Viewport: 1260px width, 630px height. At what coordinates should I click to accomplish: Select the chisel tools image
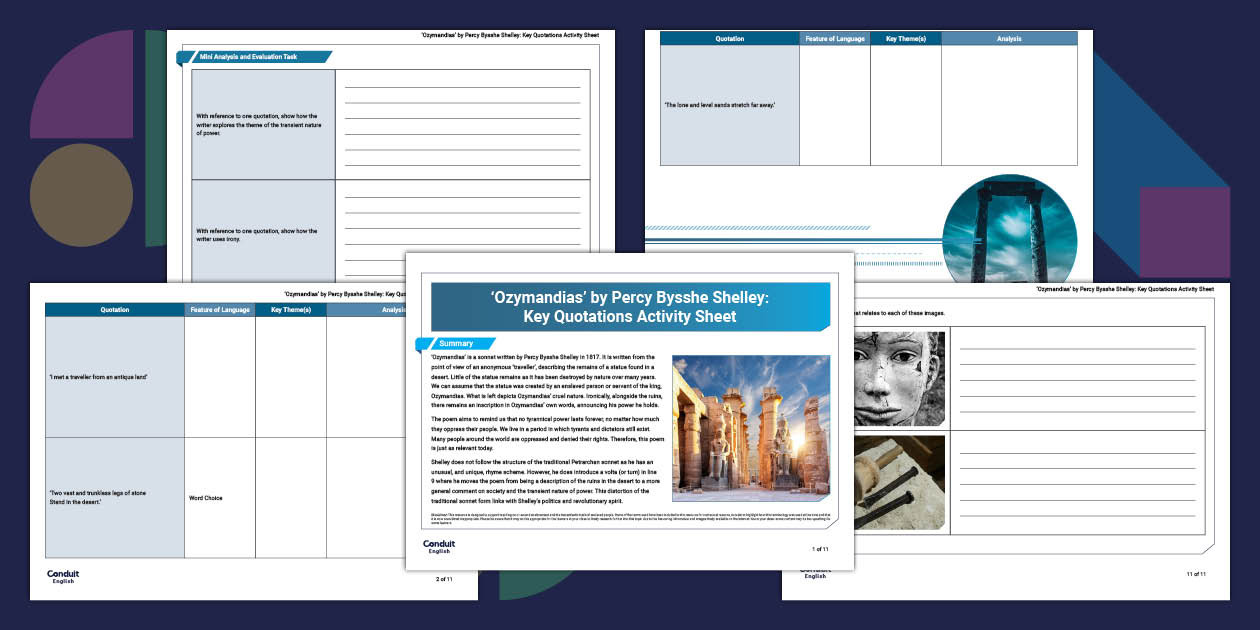click(x=899, y=481)
